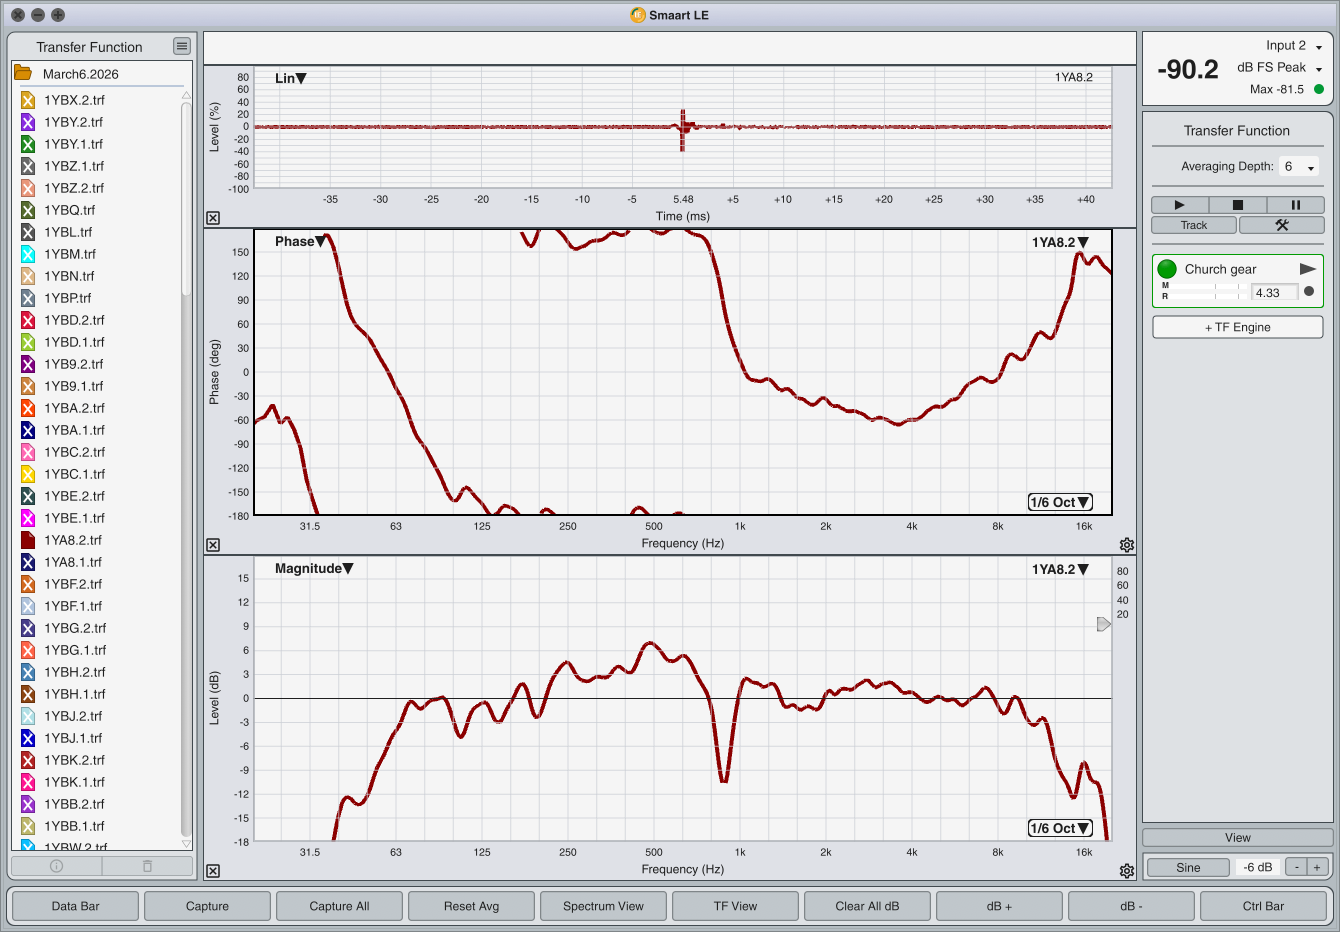Click the 4.33 delay value field
Screen dimensions: 1340x932
pyautogui.click(x=1275, y=292)
